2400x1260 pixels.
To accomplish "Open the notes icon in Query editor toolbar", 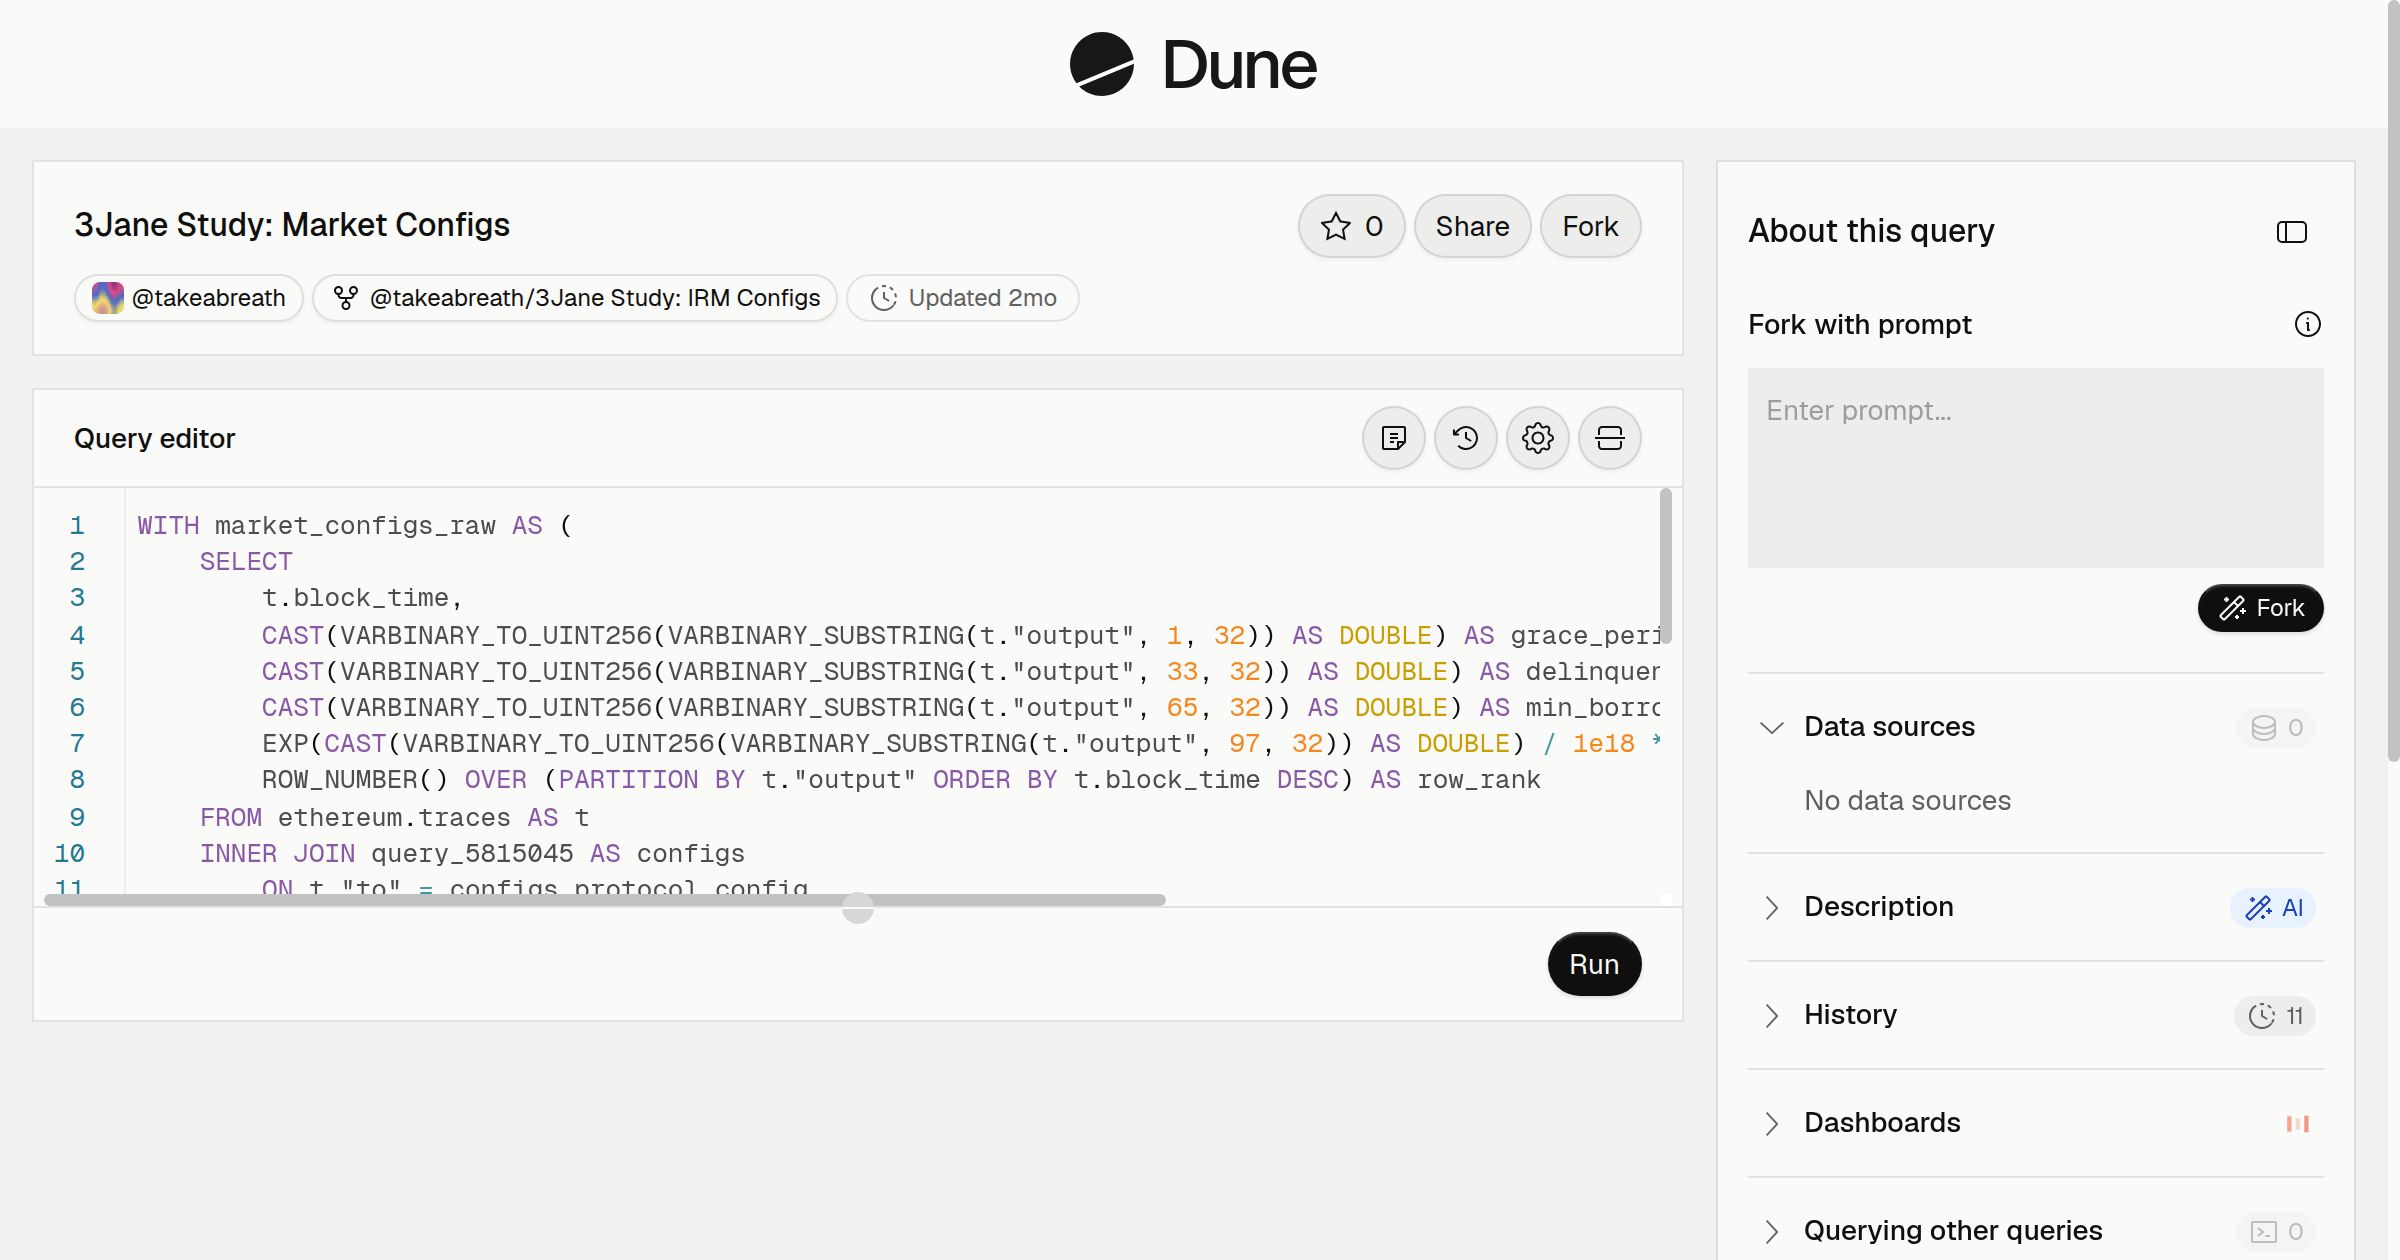I will [1393, 438].
